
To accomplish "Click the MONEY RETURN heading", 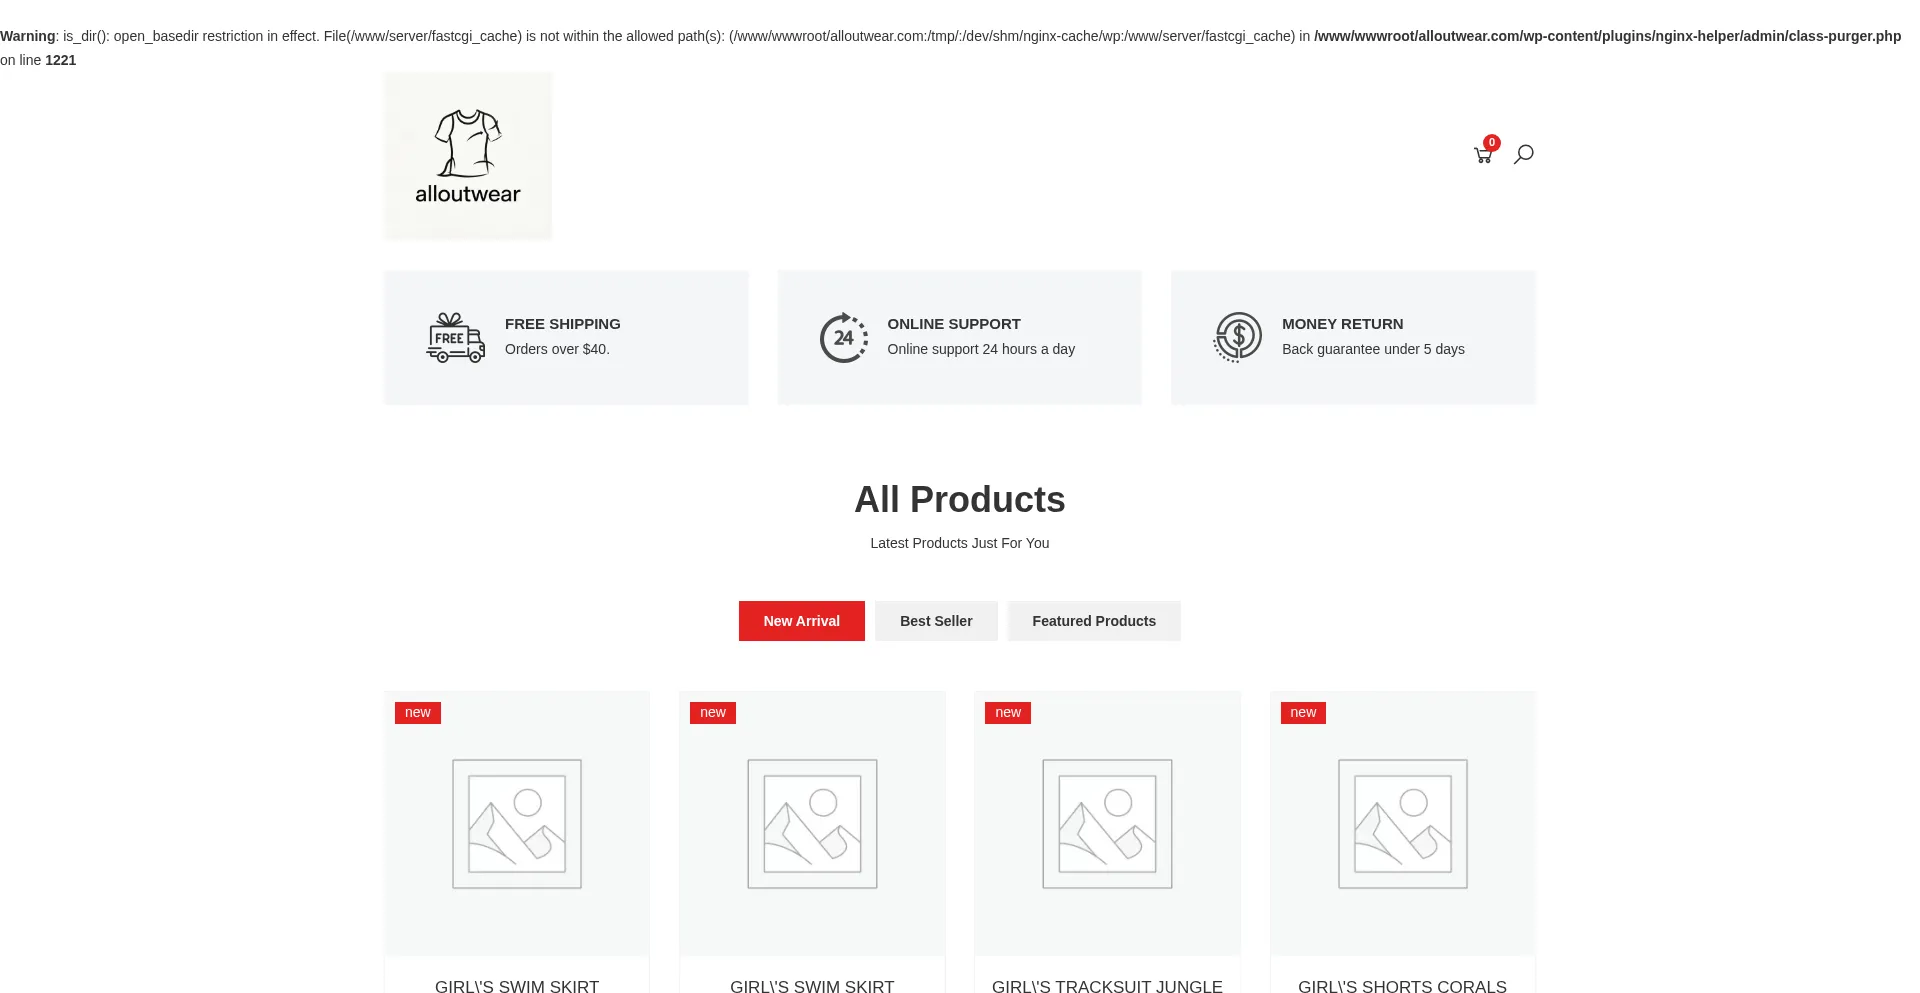I will 1343,324.
